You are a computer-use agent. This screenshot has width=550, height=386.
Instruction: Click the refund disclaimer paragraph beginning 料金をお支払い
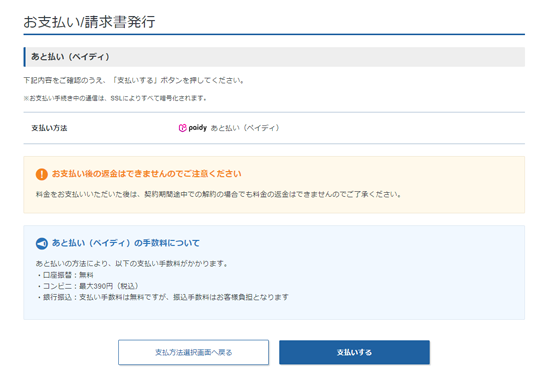click(x=218, y=194)
